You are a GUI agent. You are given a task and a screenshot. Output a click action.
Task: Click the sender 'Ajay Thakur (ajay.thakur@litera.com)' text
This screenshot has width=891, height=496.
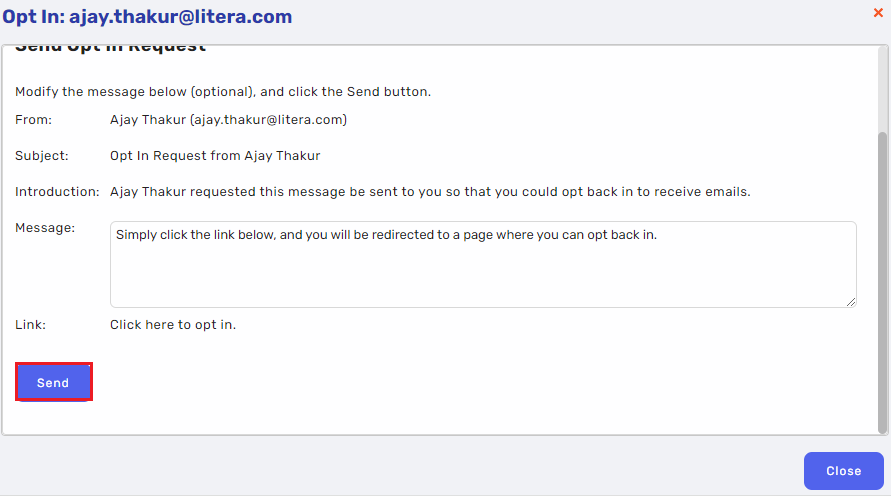[228, 119]
